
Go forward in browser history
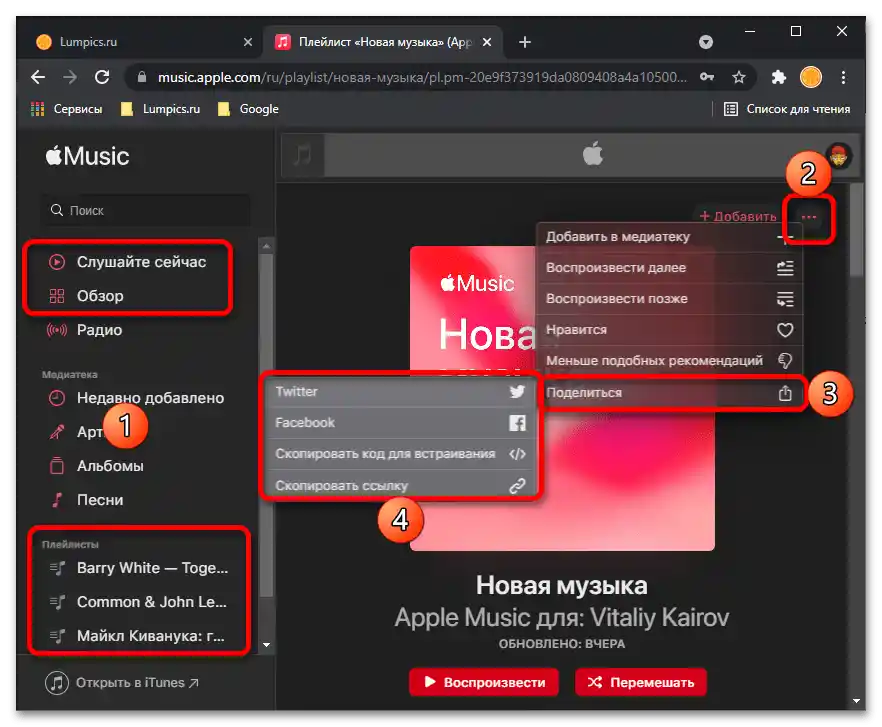click(x=70, y=77)
